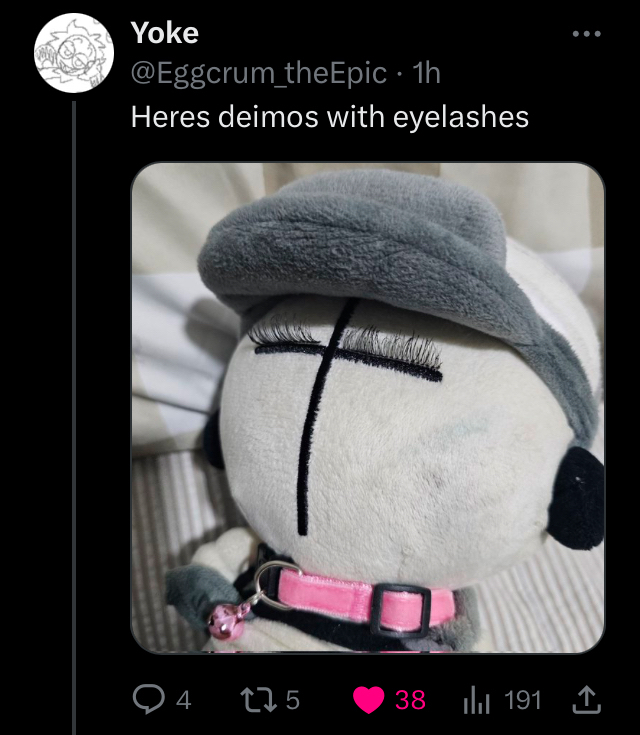Open Yoke's profile avatar picture
Screen dimensions: 640x735
click(x=75, y=55)
